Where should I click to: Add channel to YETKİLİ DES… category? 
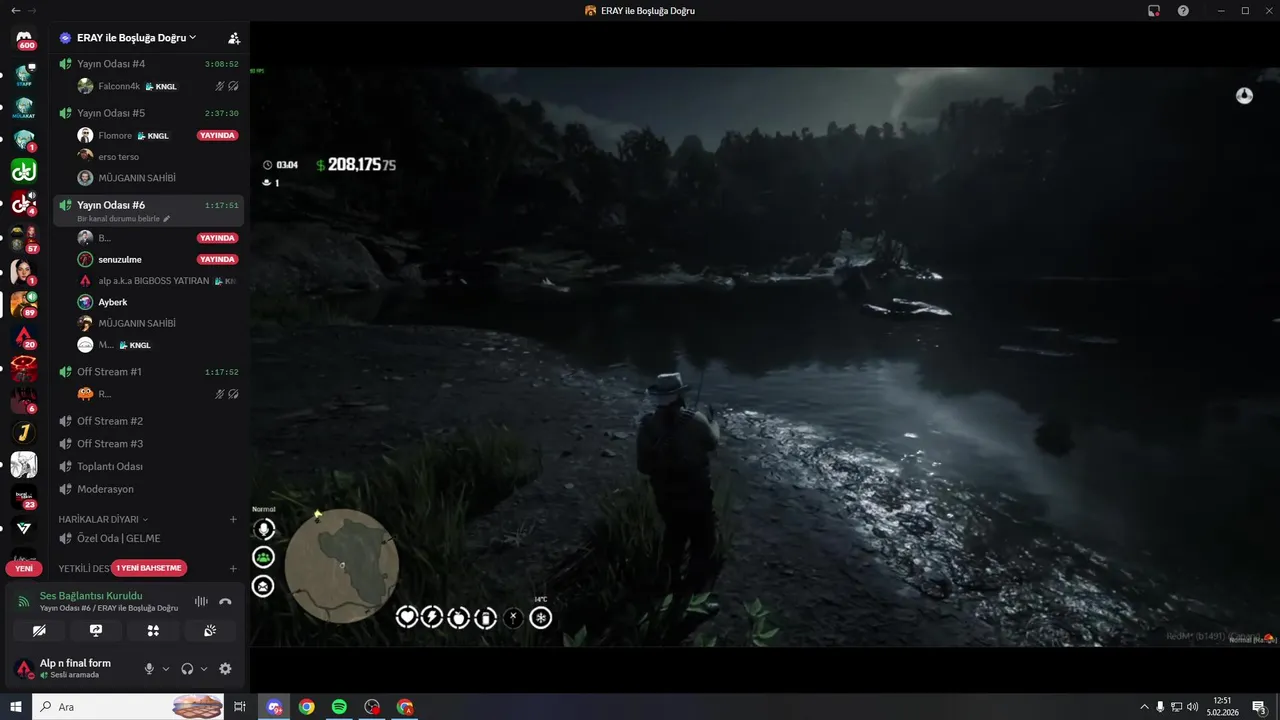[x=233, y=568]
